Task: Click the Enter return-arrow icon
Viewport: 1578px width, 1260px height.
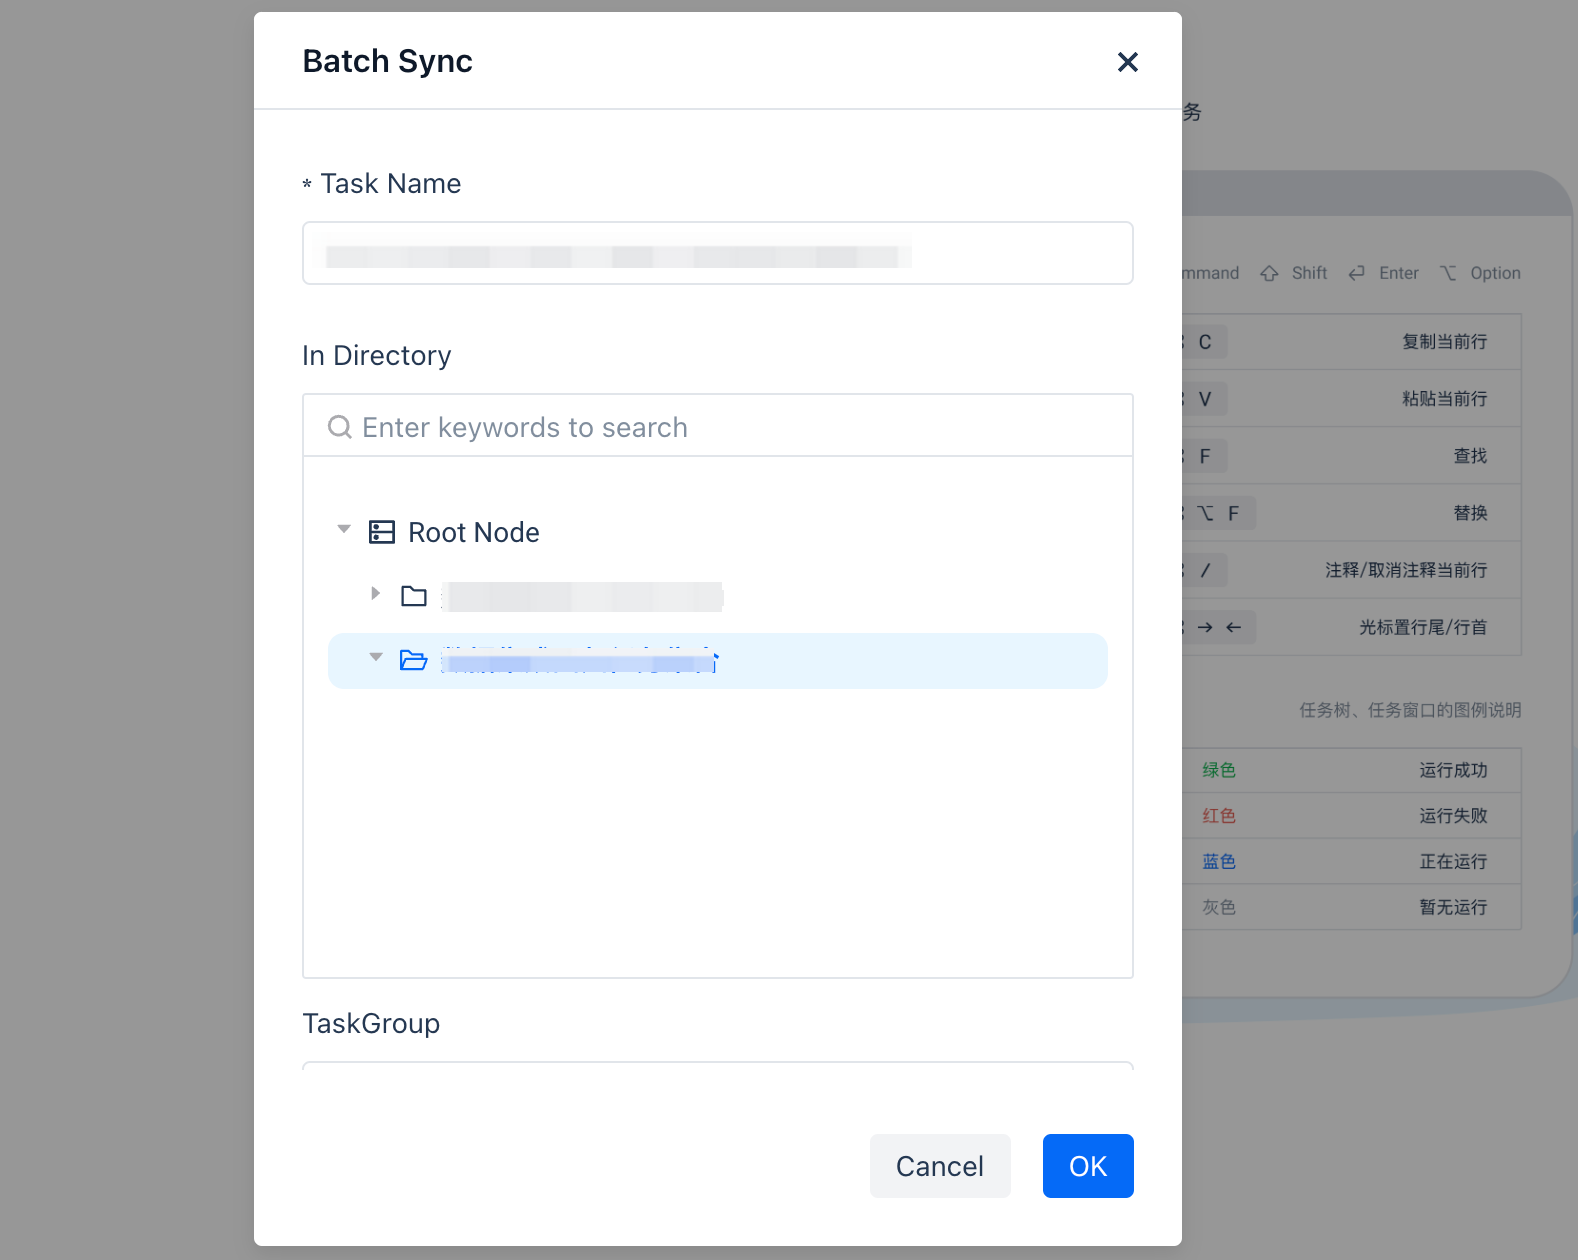Action: (1356, 274)
